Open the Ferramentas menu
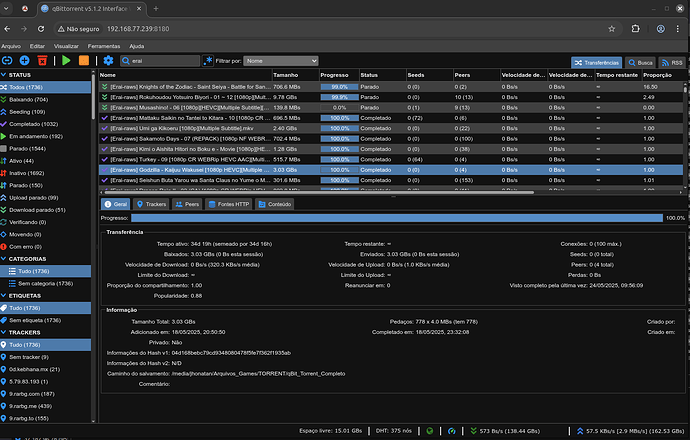Screen dimensions: 690x440 pyautogui.click(x=104, y=46)
